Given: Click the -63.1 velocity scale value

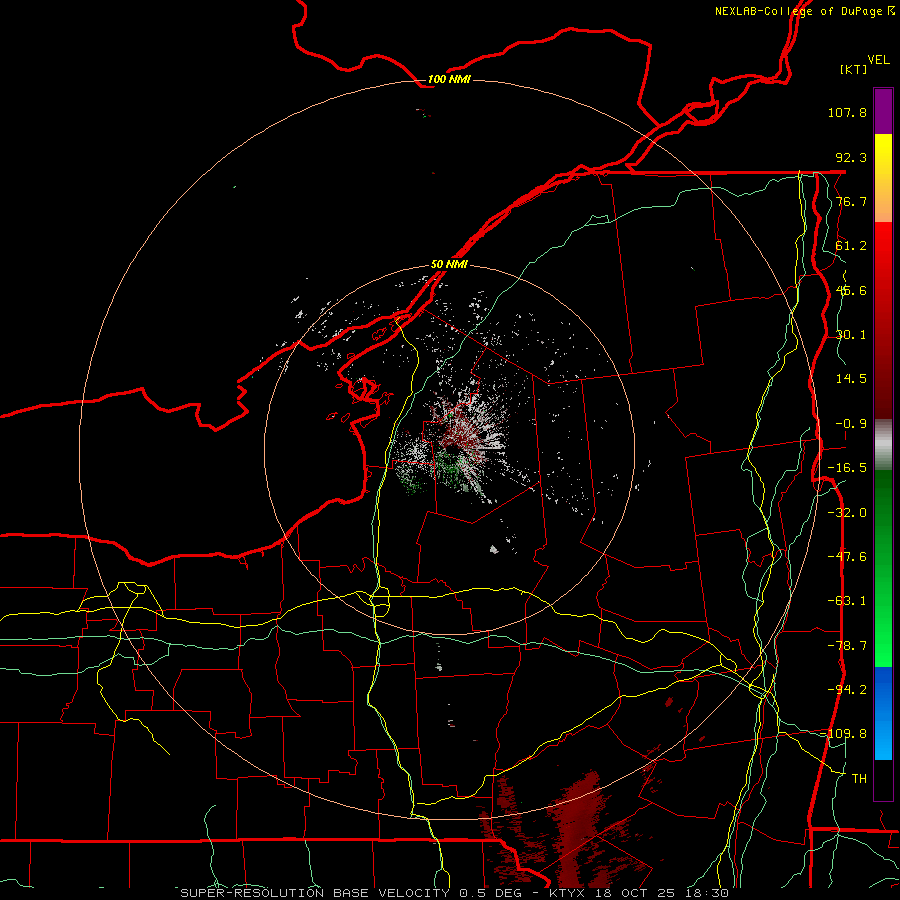Looking at the screenshot, I should click(847, 601).
